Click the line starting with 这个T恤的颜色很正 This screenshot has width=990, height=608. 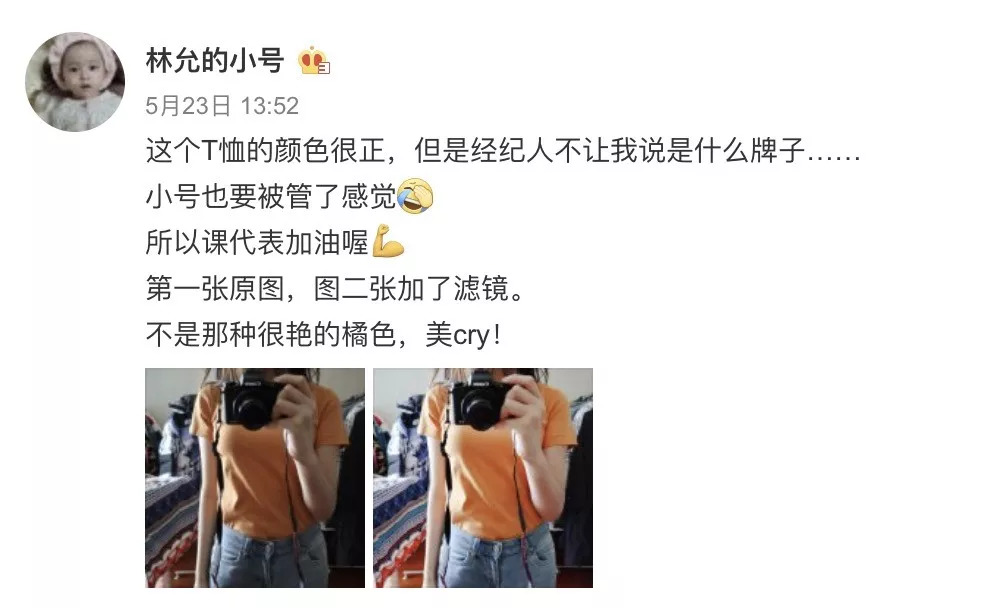point(503,151)
